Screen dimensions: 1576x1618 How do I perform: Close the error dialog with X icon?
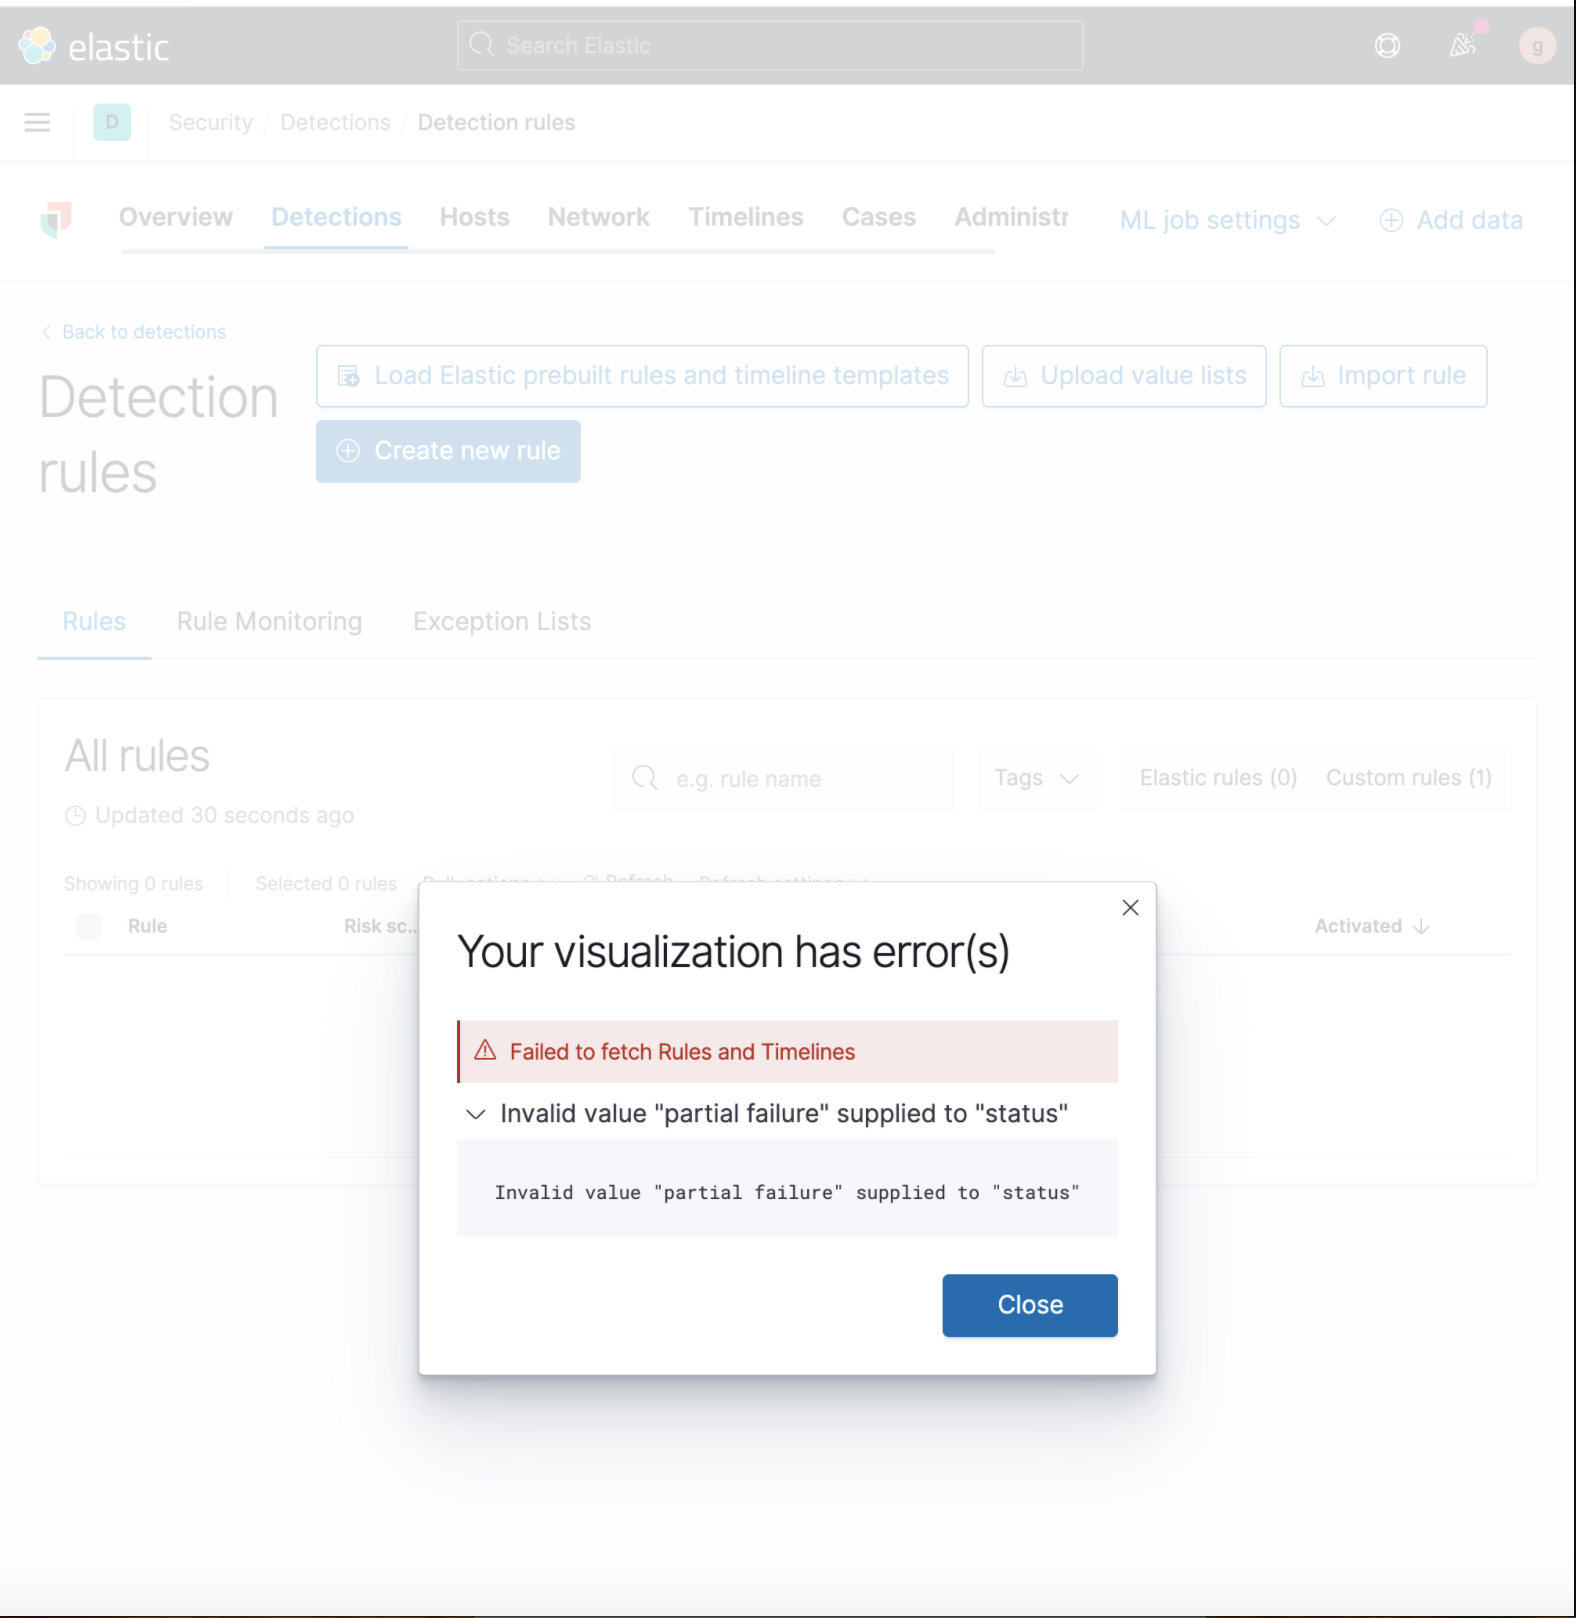coord(1130,907)
